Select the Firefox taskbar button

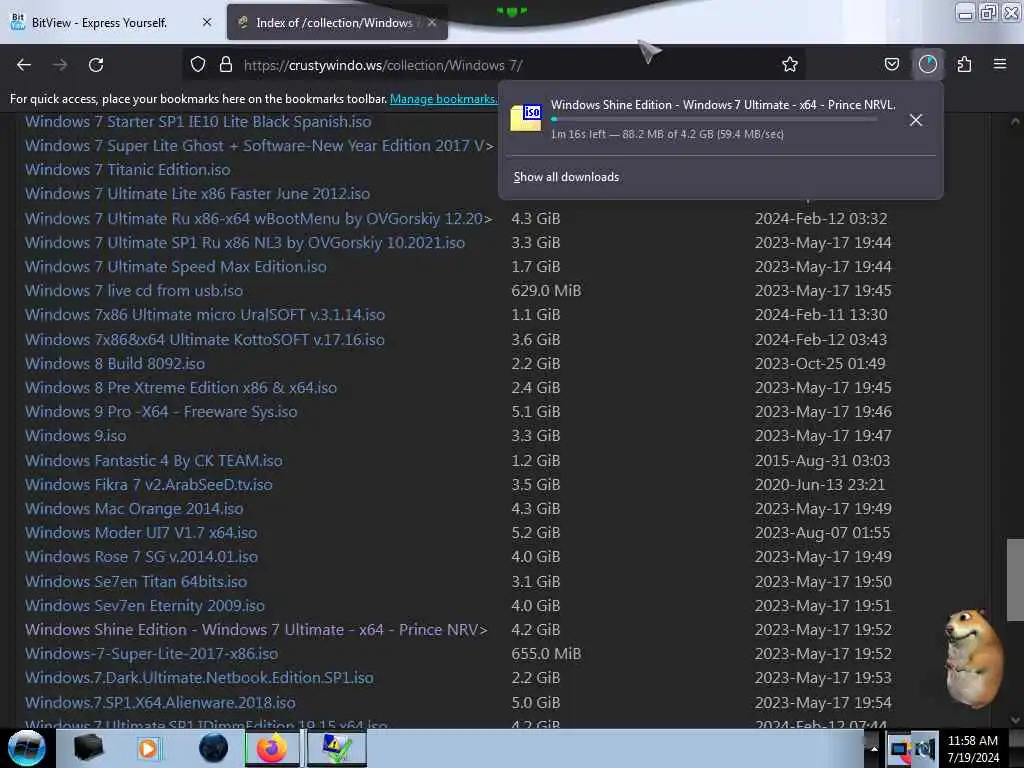click(x=272, y=748)
